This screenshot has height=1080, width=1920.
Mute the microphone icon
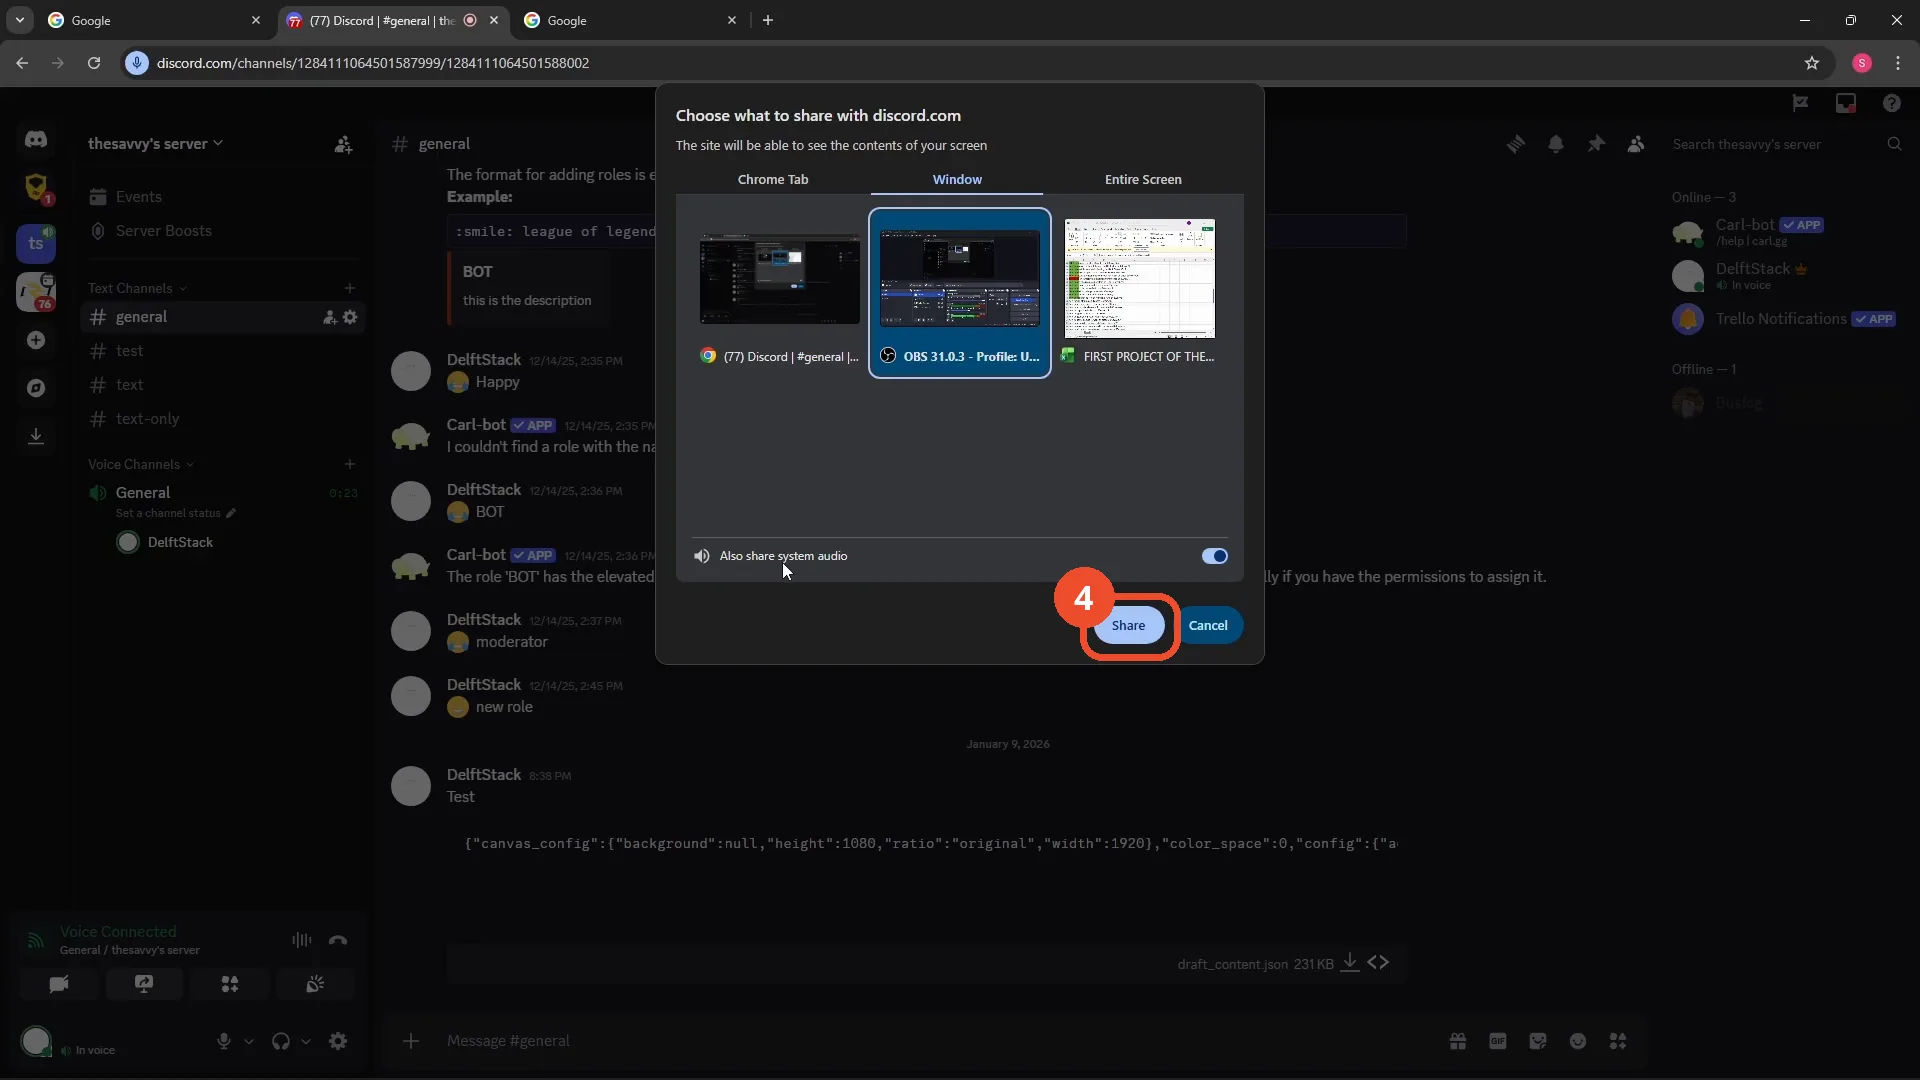tap(224, 1041)
